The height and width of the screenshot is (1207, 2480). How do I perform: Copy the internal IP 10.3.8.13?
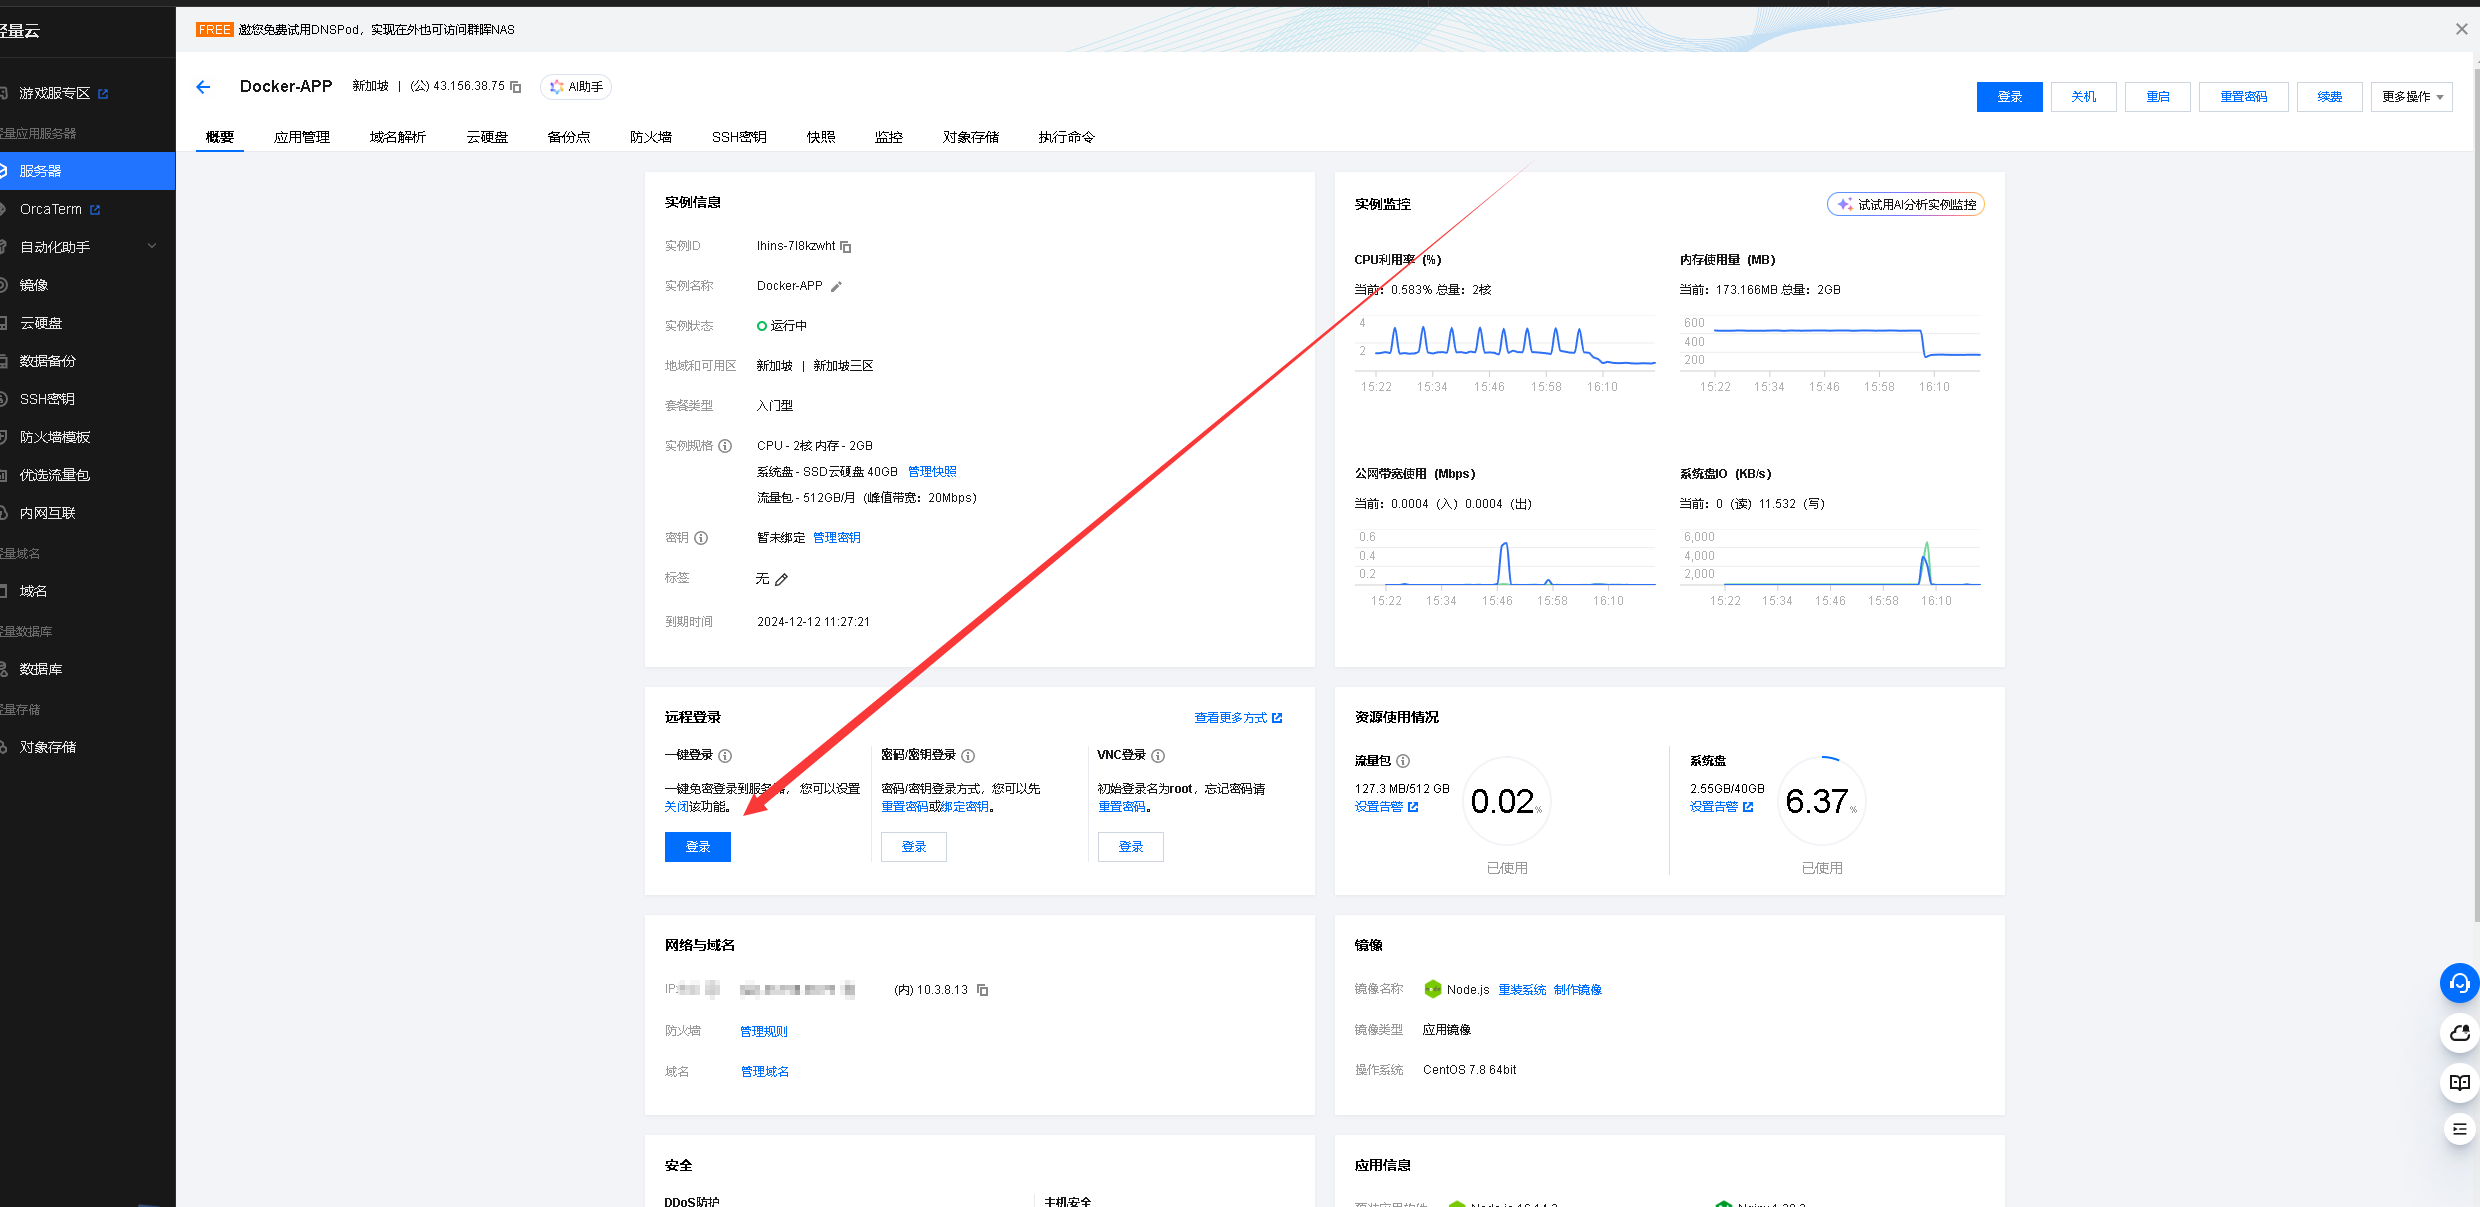pyautogui.click(x=983, y=990)
